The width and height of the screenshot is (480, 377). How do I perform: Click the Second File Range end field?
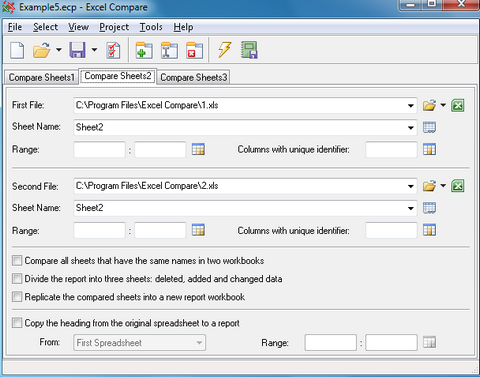(x=160, y=230)
